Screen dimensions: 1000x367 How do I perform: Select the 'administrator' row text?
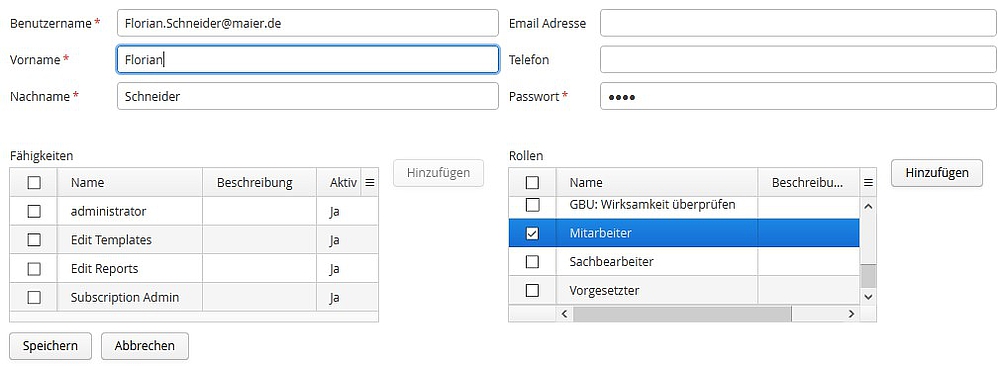(108, 211)
